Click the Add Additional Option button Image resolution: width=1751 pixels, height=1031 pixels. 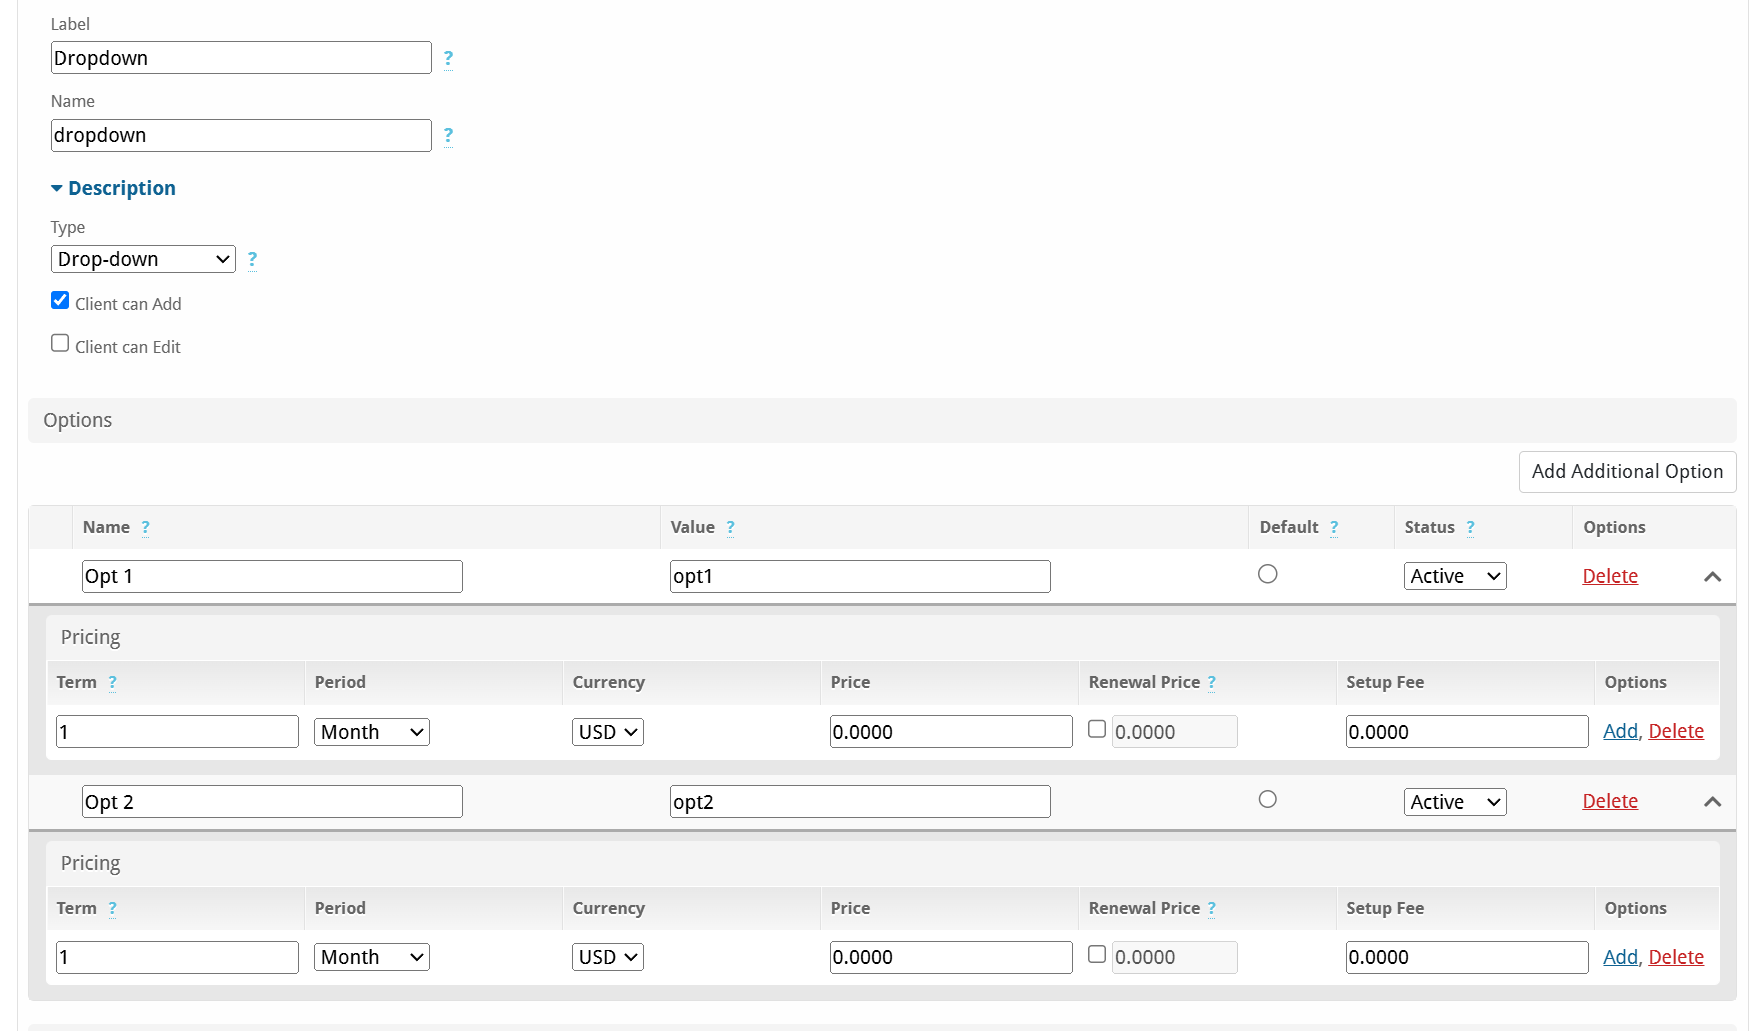[x=1626, y=471]
